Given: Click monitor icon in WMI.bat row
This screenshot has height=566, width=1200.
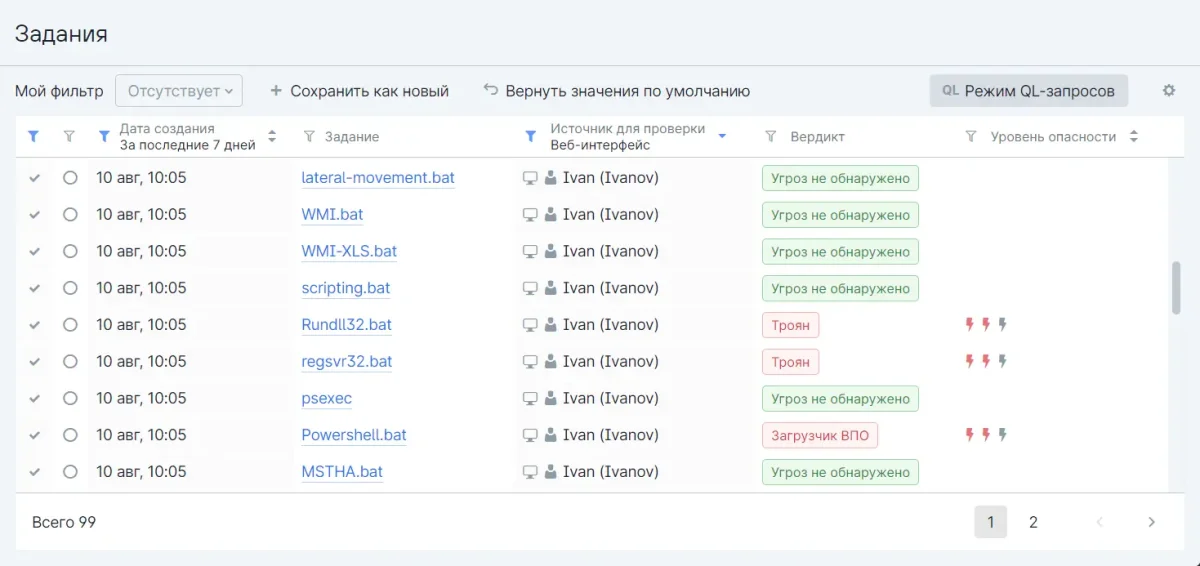Looking at the screenshot, I should [530, 215].
